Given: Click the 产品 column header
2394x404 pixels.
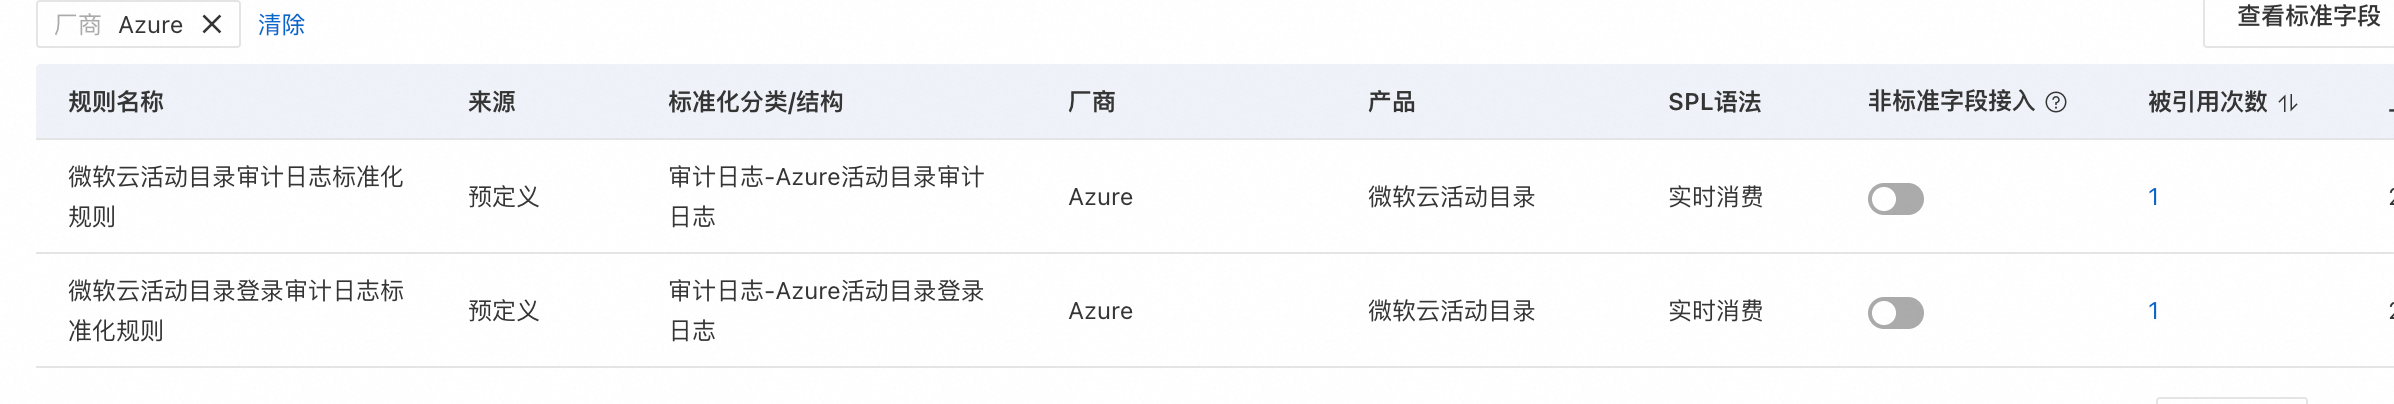Looking at the screenshot, I should [x=1392, y=102].
